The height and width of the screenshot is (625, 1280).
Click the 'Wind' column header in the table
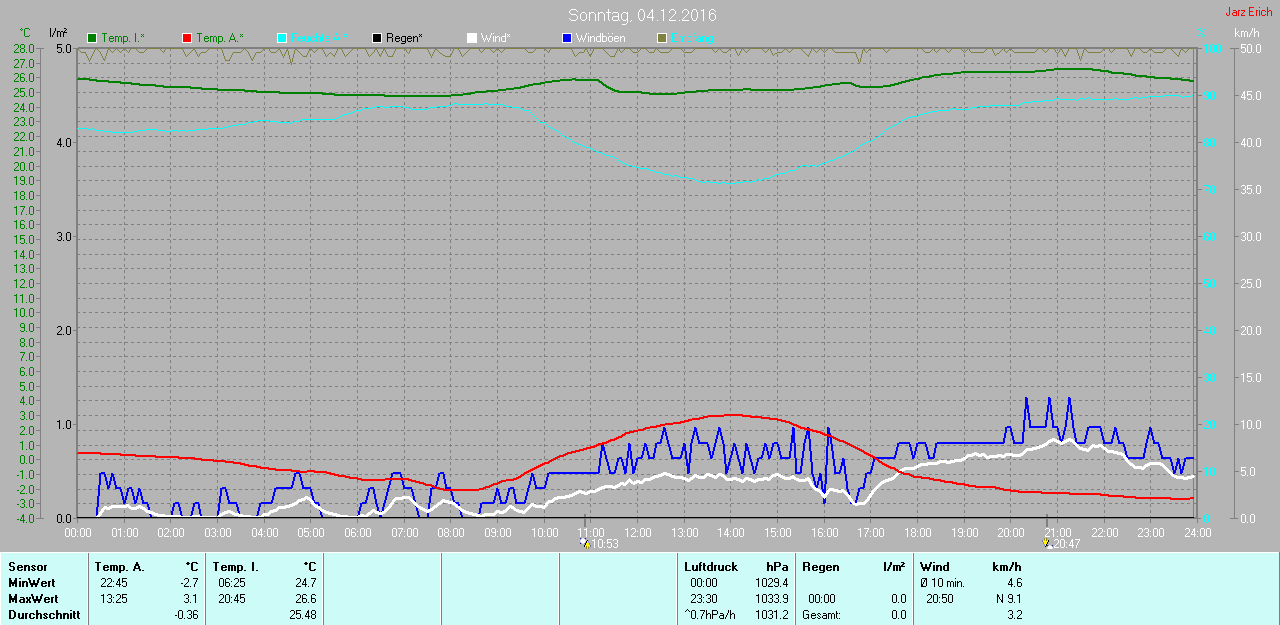click(x=935, y=567)
